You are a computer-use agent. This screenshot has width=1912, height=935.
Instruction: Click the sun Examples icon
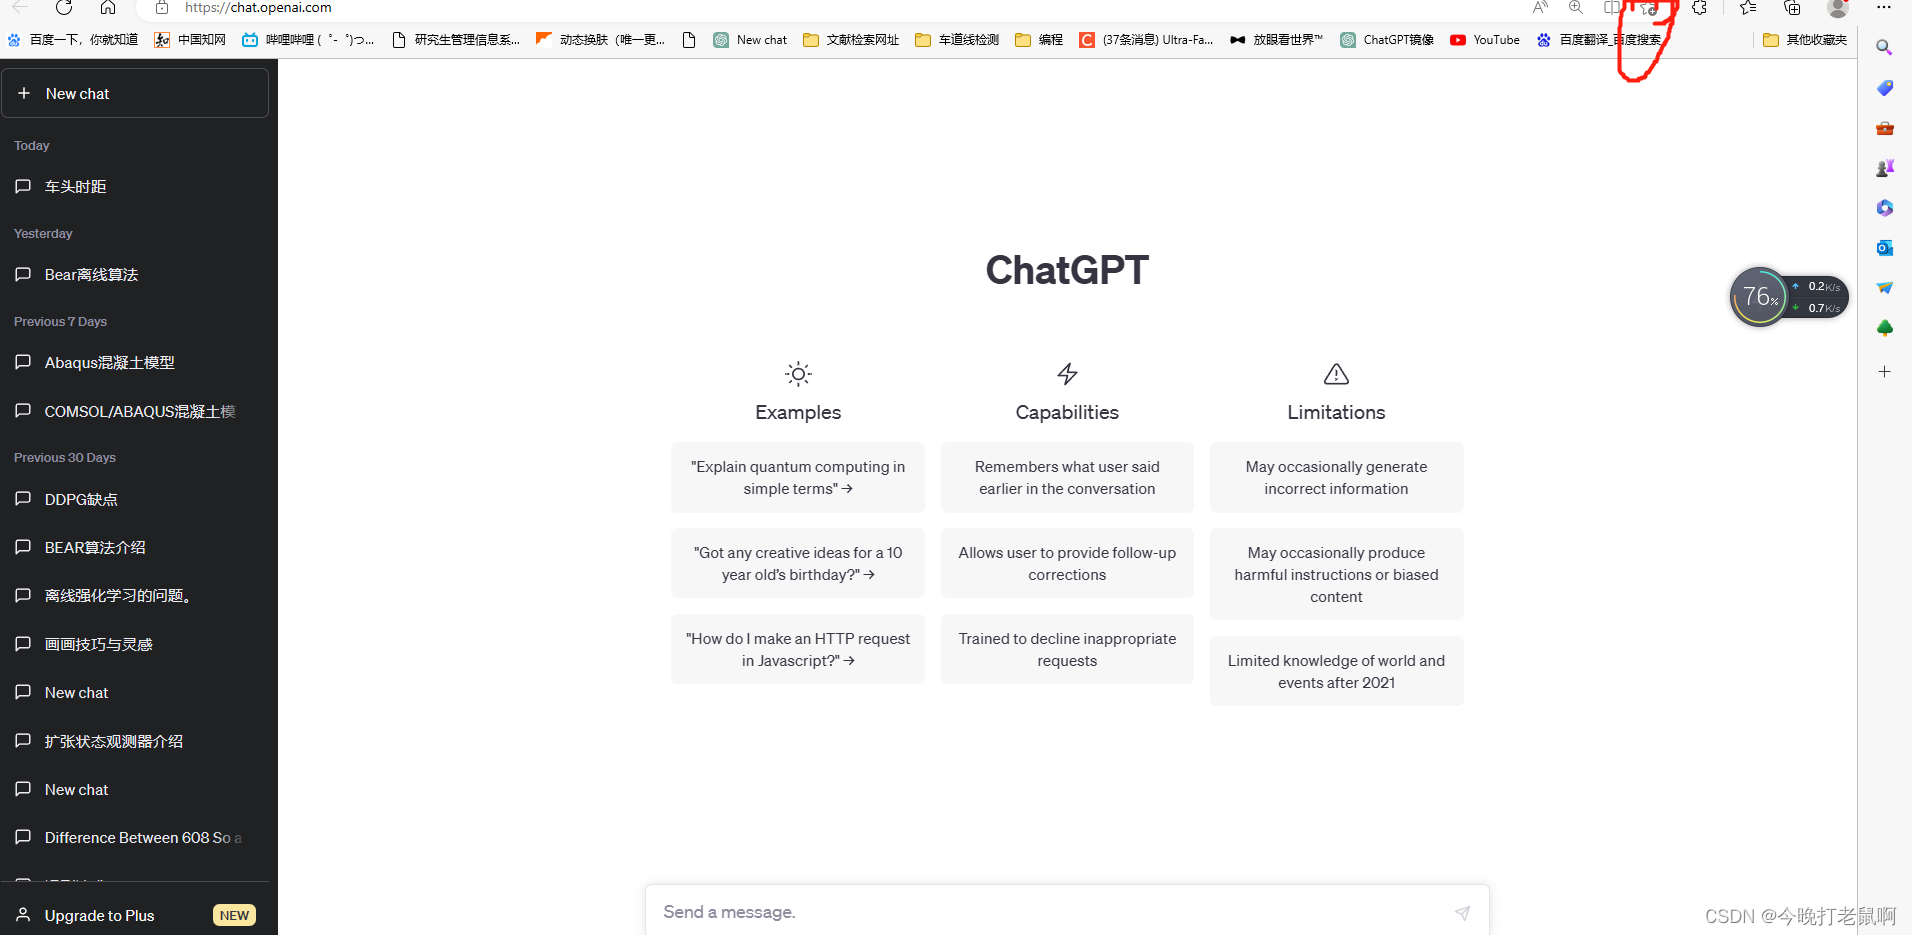click(798, 374)
